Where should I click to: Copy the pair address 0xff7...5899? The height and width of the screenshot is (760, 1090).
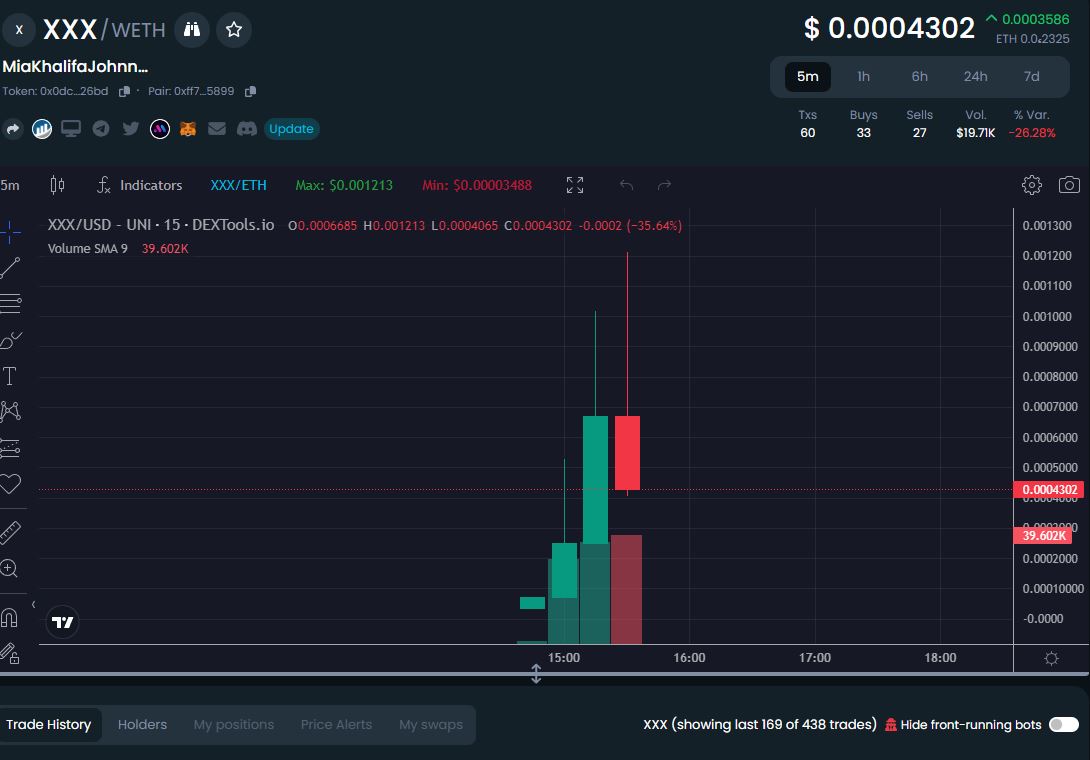coord(251,91)
